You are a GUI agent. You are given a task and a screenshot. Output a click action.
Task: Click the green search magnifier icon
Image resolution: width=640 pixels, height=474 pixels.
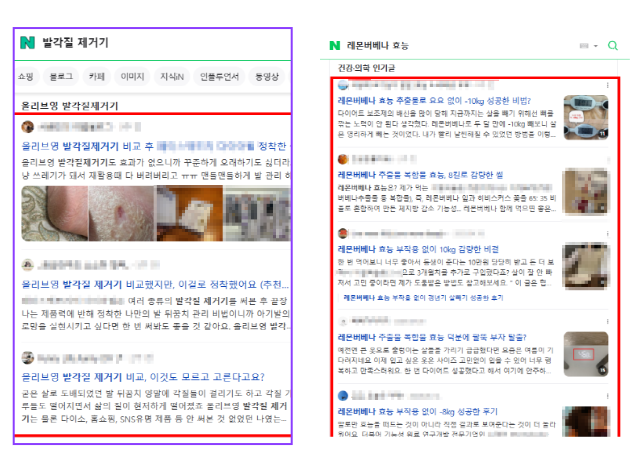pos(613,45)
